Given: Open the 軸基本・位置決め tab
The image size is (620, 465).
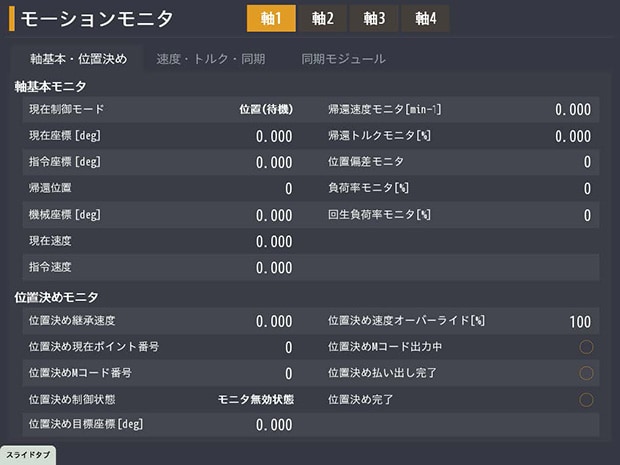Looking at the screenshot, I should pos(79,59).
